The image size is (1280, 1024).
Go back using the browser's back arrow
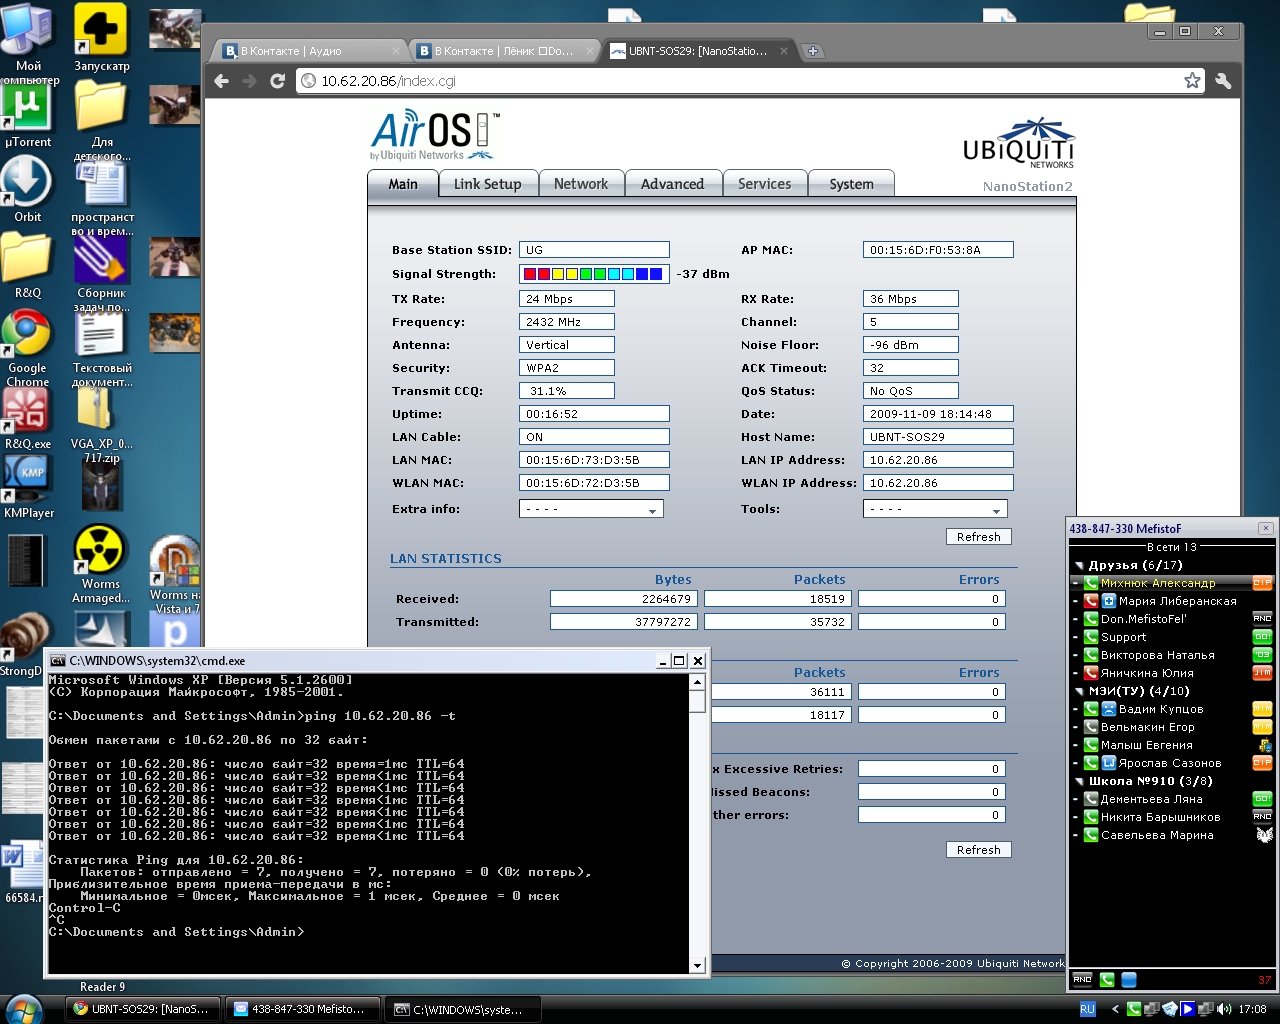coord(222,81)
